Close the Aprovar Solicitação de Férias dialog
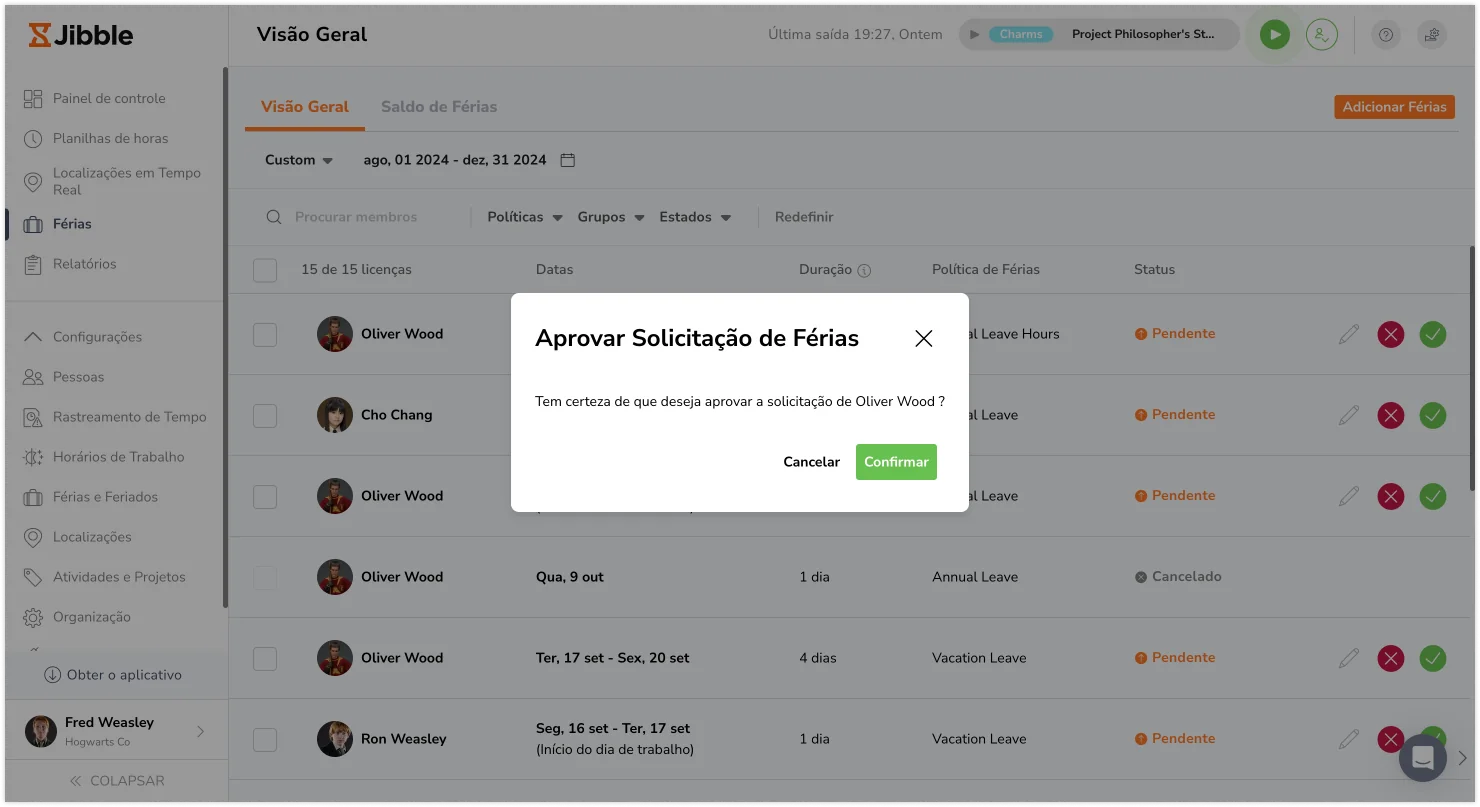The image size is (1480, 807). [x=923, y=338]
